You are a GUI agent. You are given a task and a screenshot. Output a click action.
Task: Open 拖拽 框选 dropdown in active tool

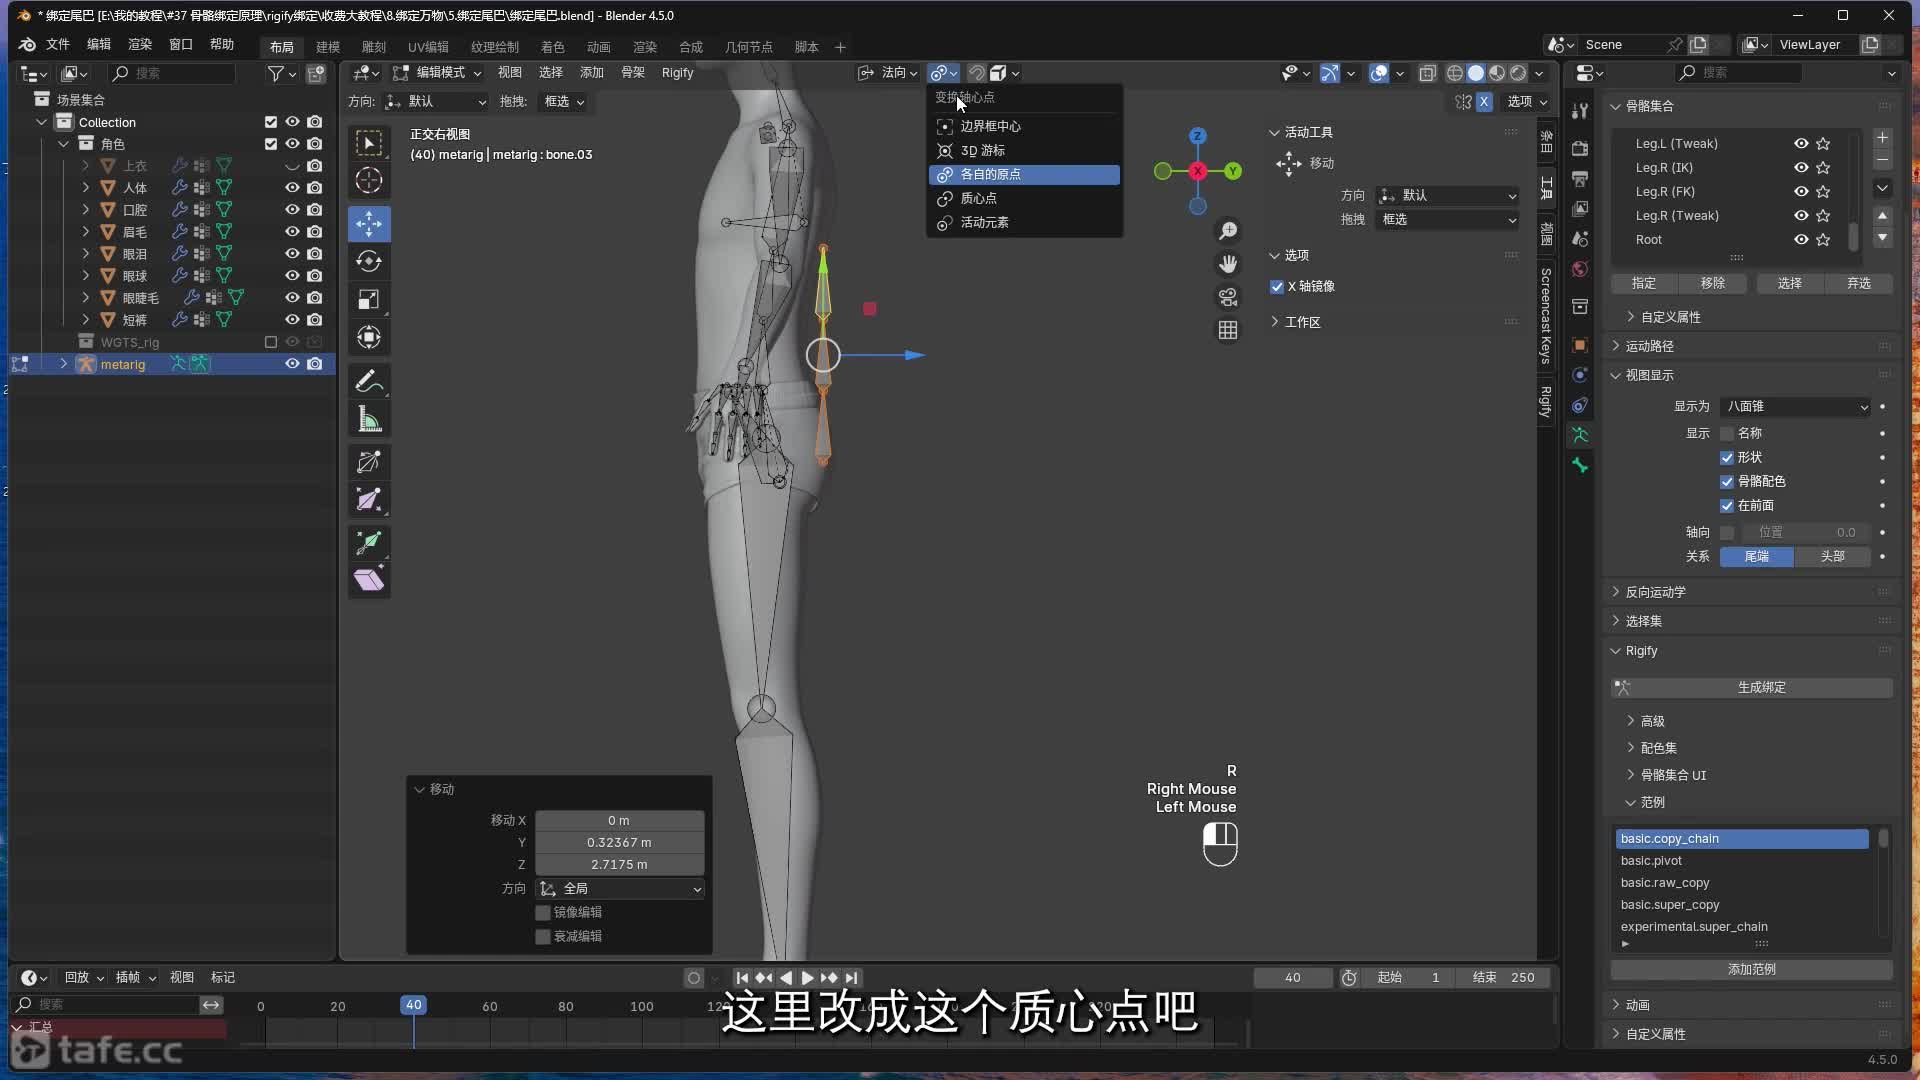(1448, 220)
